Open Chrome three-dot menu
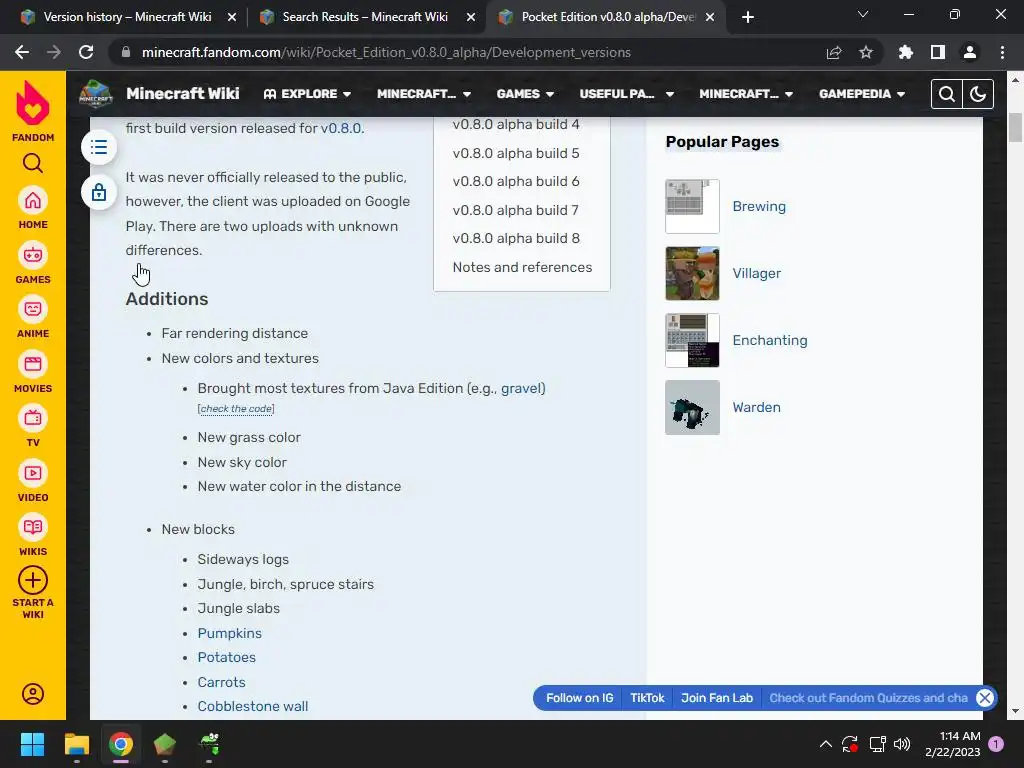Screen dimensions: 1024x768 [1002, 52]
